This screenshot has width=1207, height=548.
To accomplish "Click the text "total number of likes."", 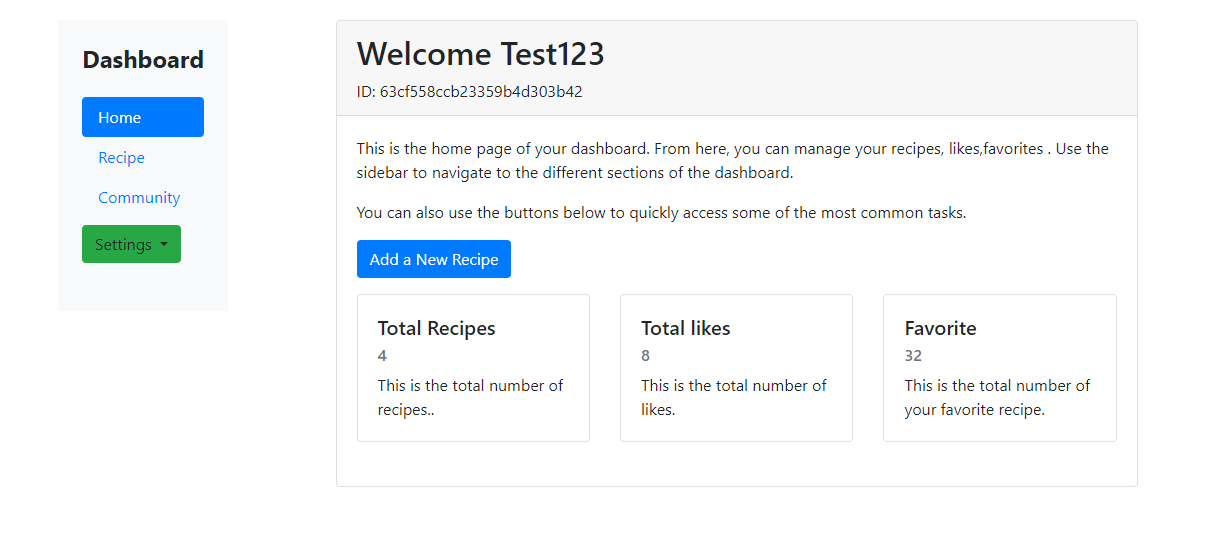I will pyautogui.click(x=734, y=397).
